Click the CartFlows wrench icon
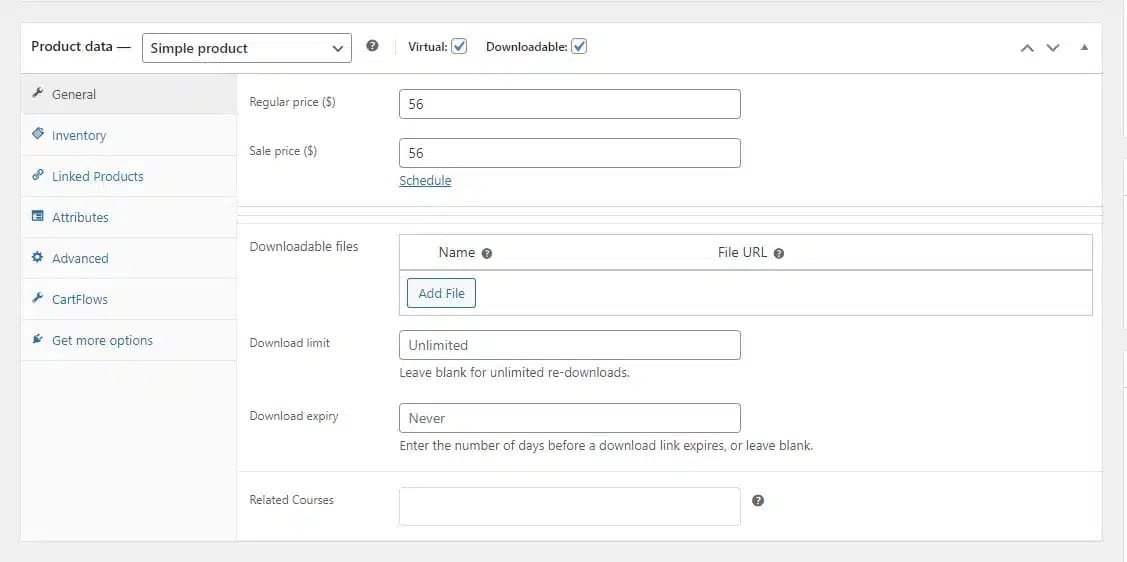Screen dimensions: 1127x562 click(x=38, y=298)
